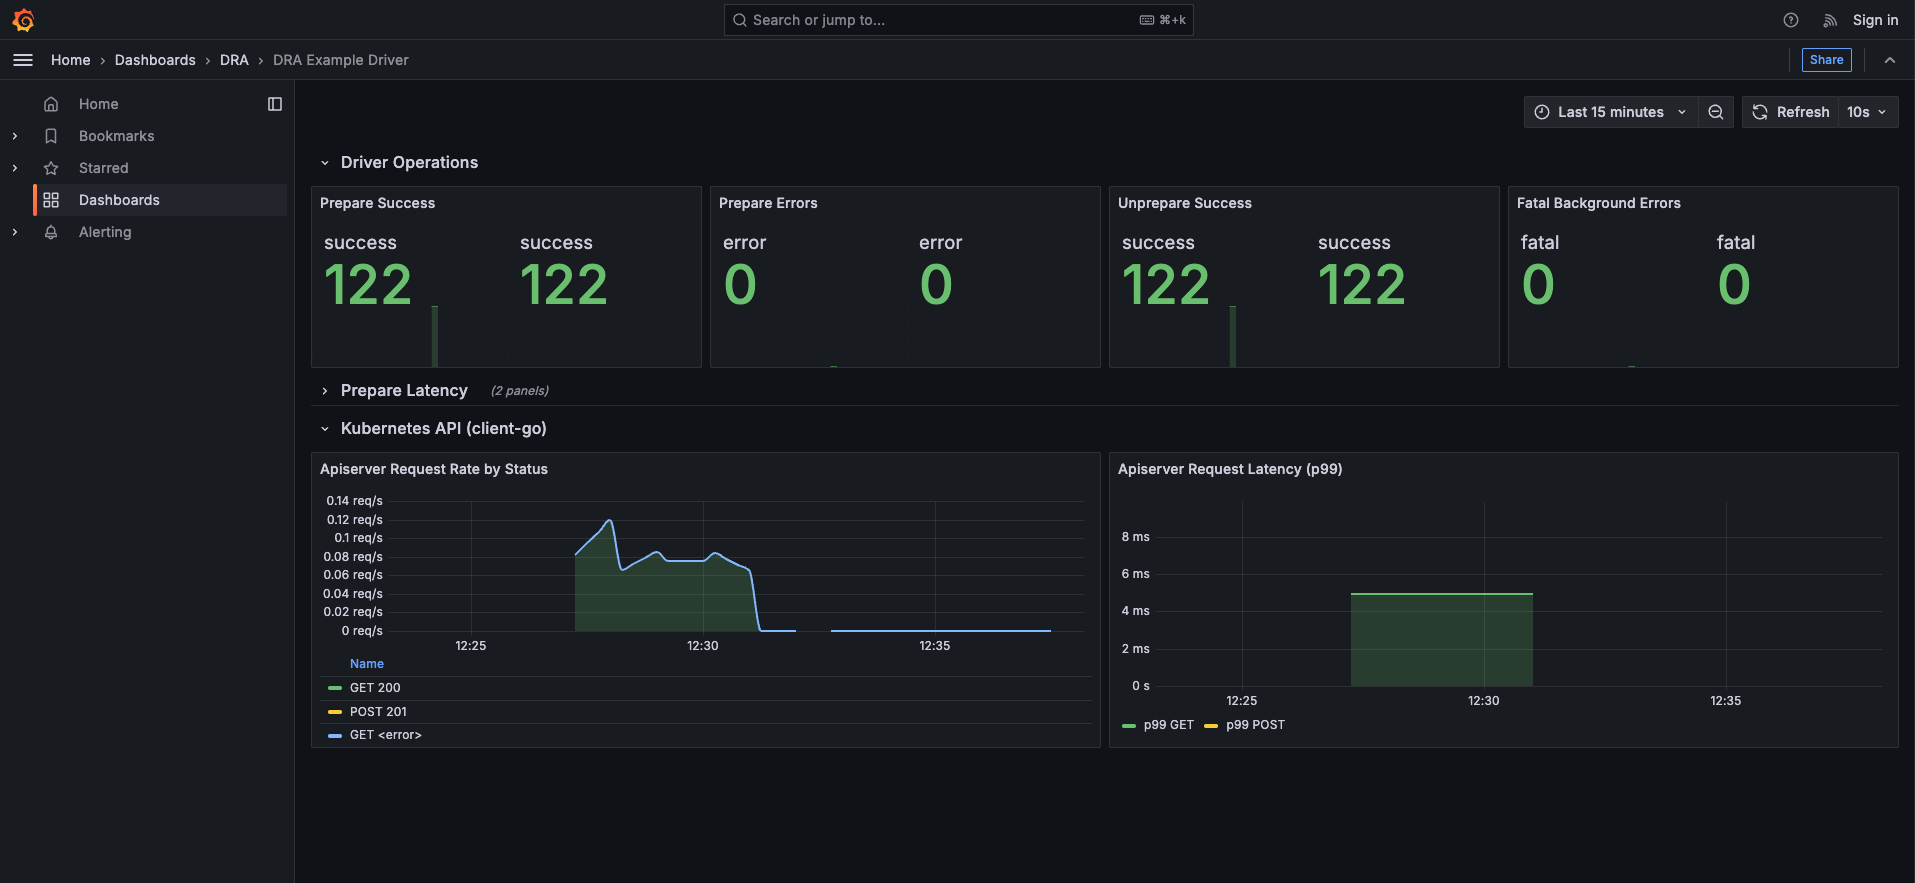Click the Share button

[1826, 60]
